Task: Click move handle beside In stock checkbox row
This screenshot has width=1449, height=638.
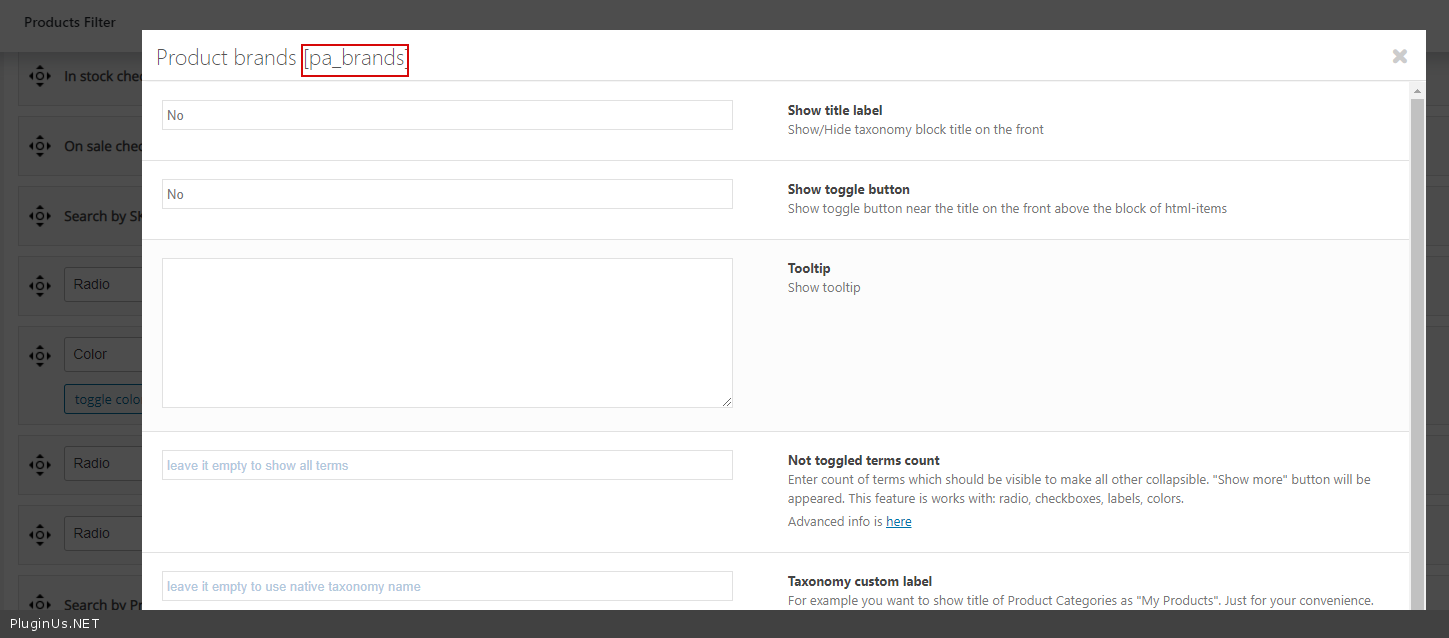Action: point(40,76)
